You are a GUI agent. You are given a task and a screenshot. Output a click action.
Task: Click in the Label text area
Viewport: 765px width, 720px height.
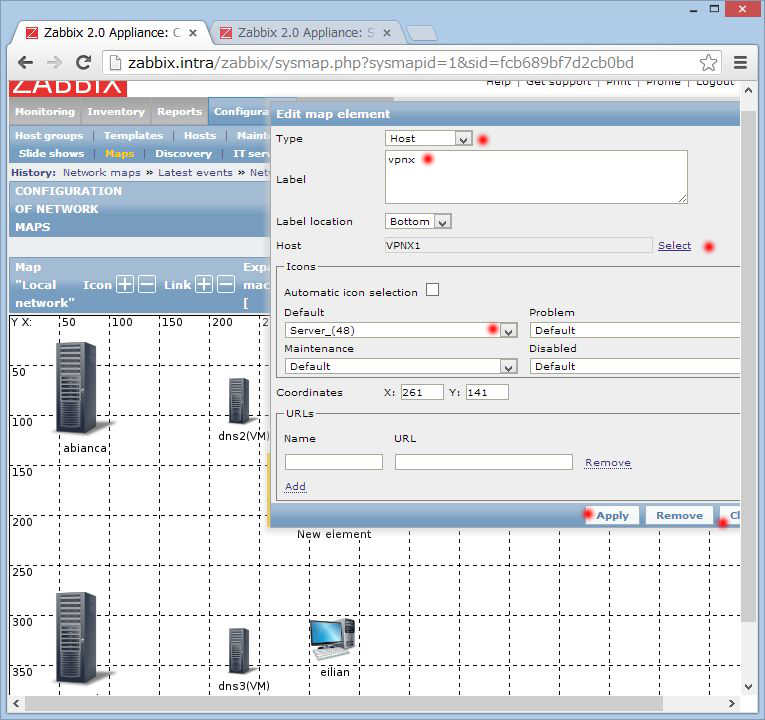(536, 177)
